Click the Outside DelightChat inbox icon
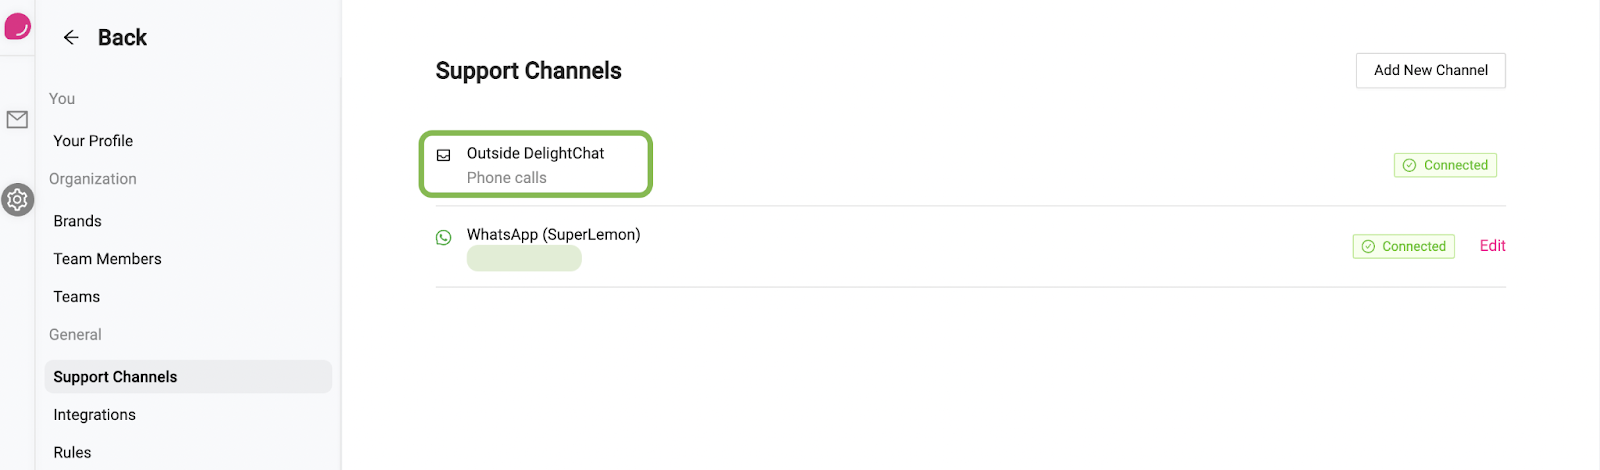This screenshot has width=1600, height=470. click(x=444, y=155)
